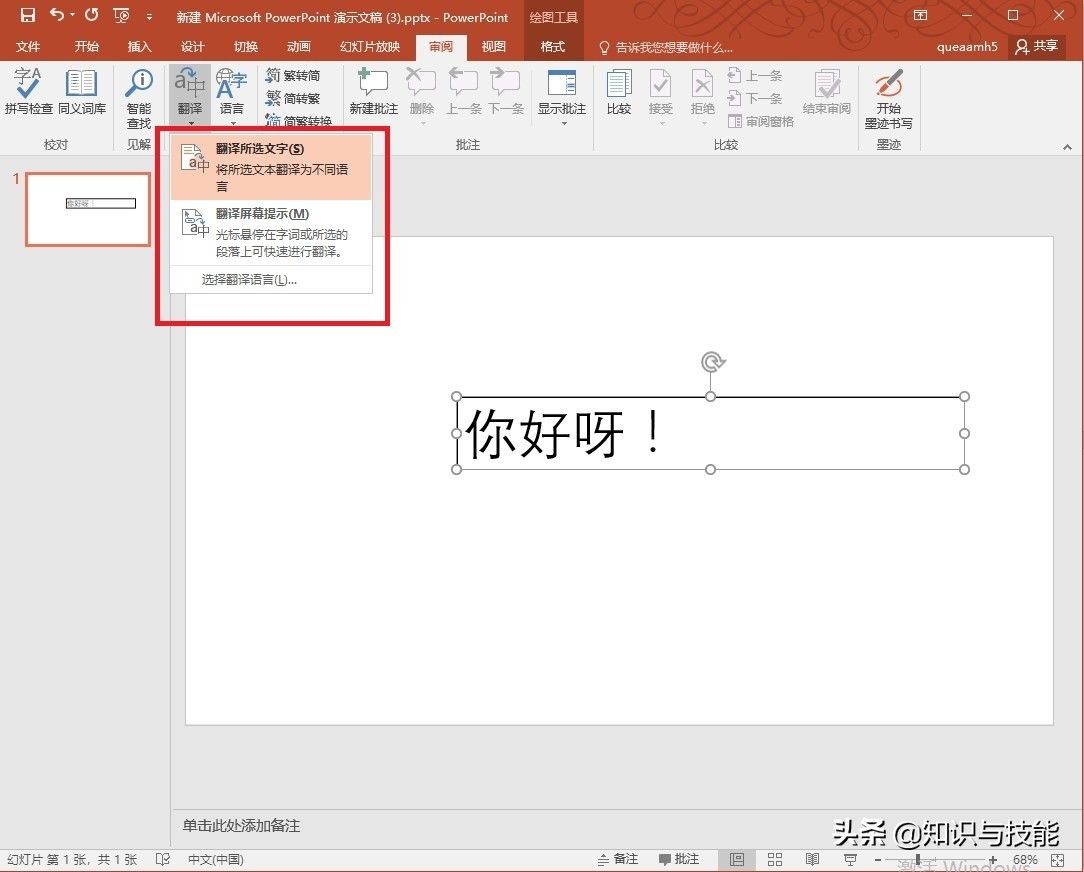1084x872 pixels.
Task: Open the 语言 language dropdown
Action: coord(232,95)
